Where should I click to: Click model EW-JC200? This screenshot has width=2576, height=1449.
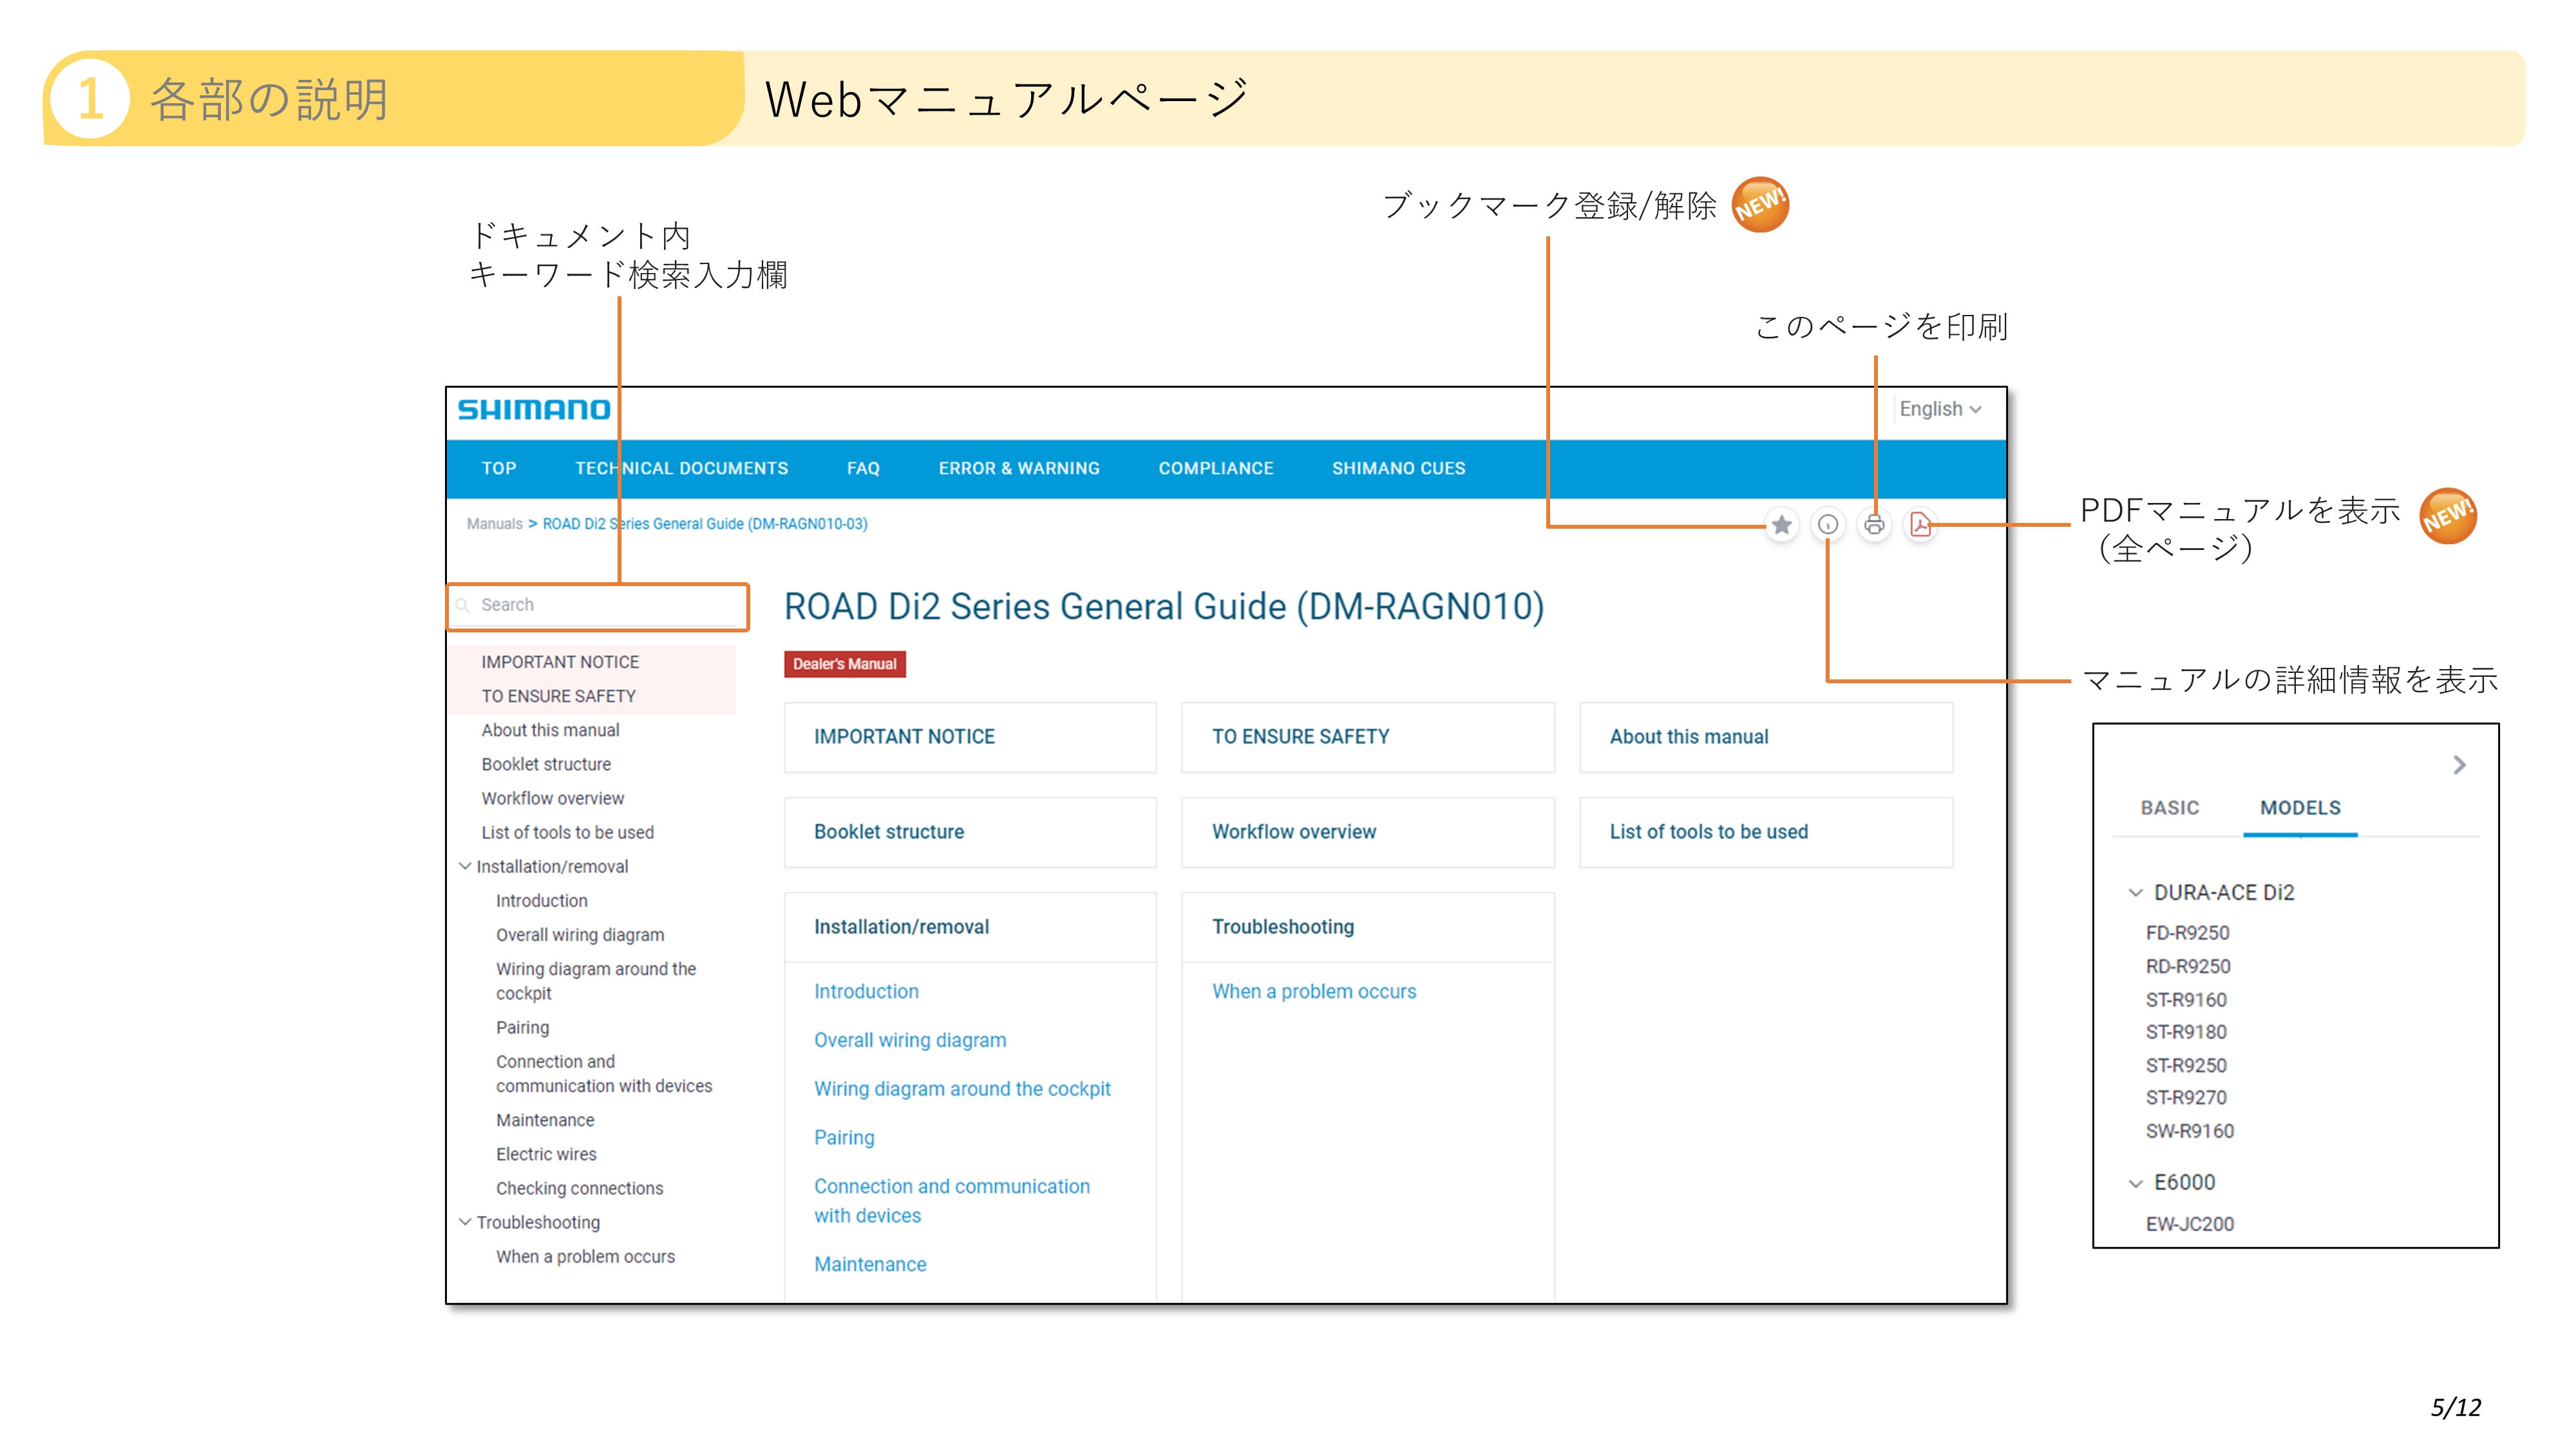[x=2189, y=1224]
